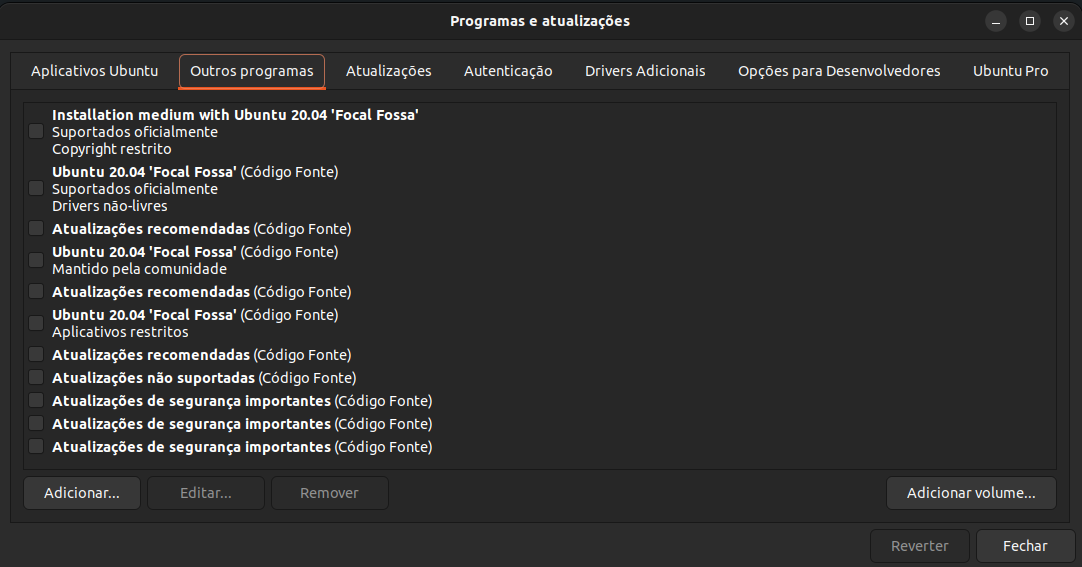Open the Atualizações tab
The image size is (1082, 567).
point(388,71)
